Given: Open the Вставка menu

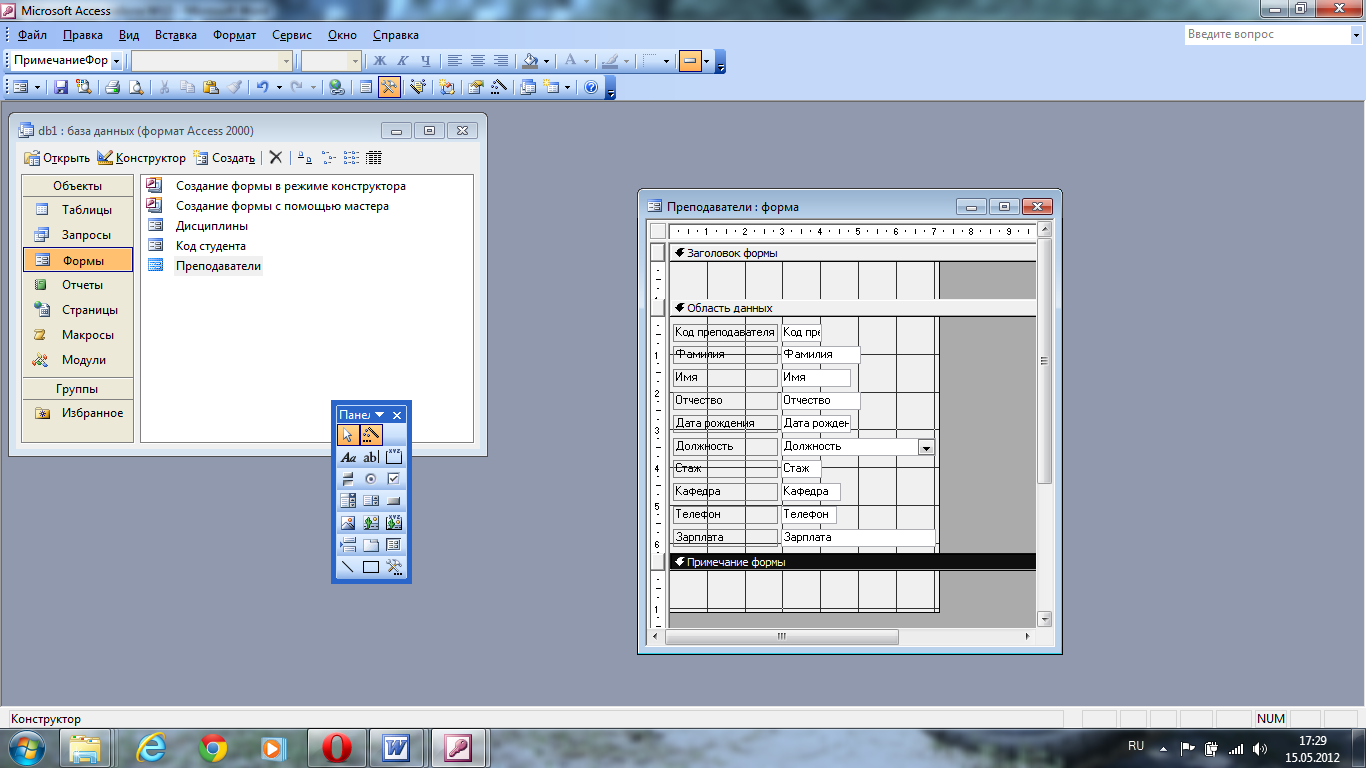Looking at the screenshot, I should (x=176, y=35).
